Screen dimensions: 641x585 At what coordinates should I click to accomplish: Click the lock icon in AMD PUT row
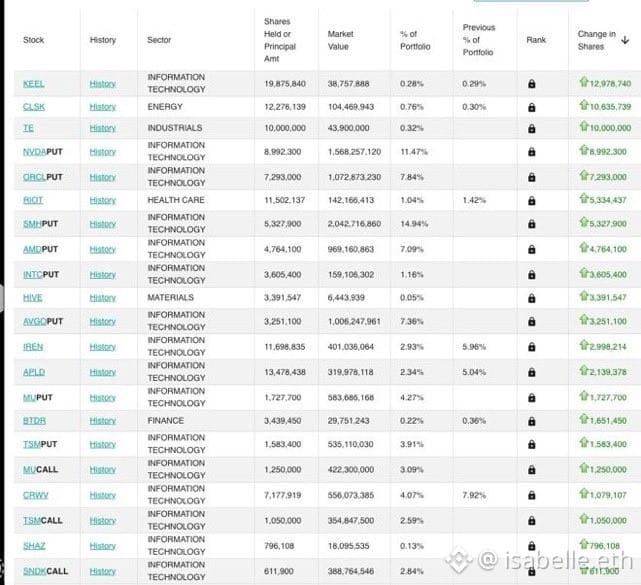[x=531, y=249]
